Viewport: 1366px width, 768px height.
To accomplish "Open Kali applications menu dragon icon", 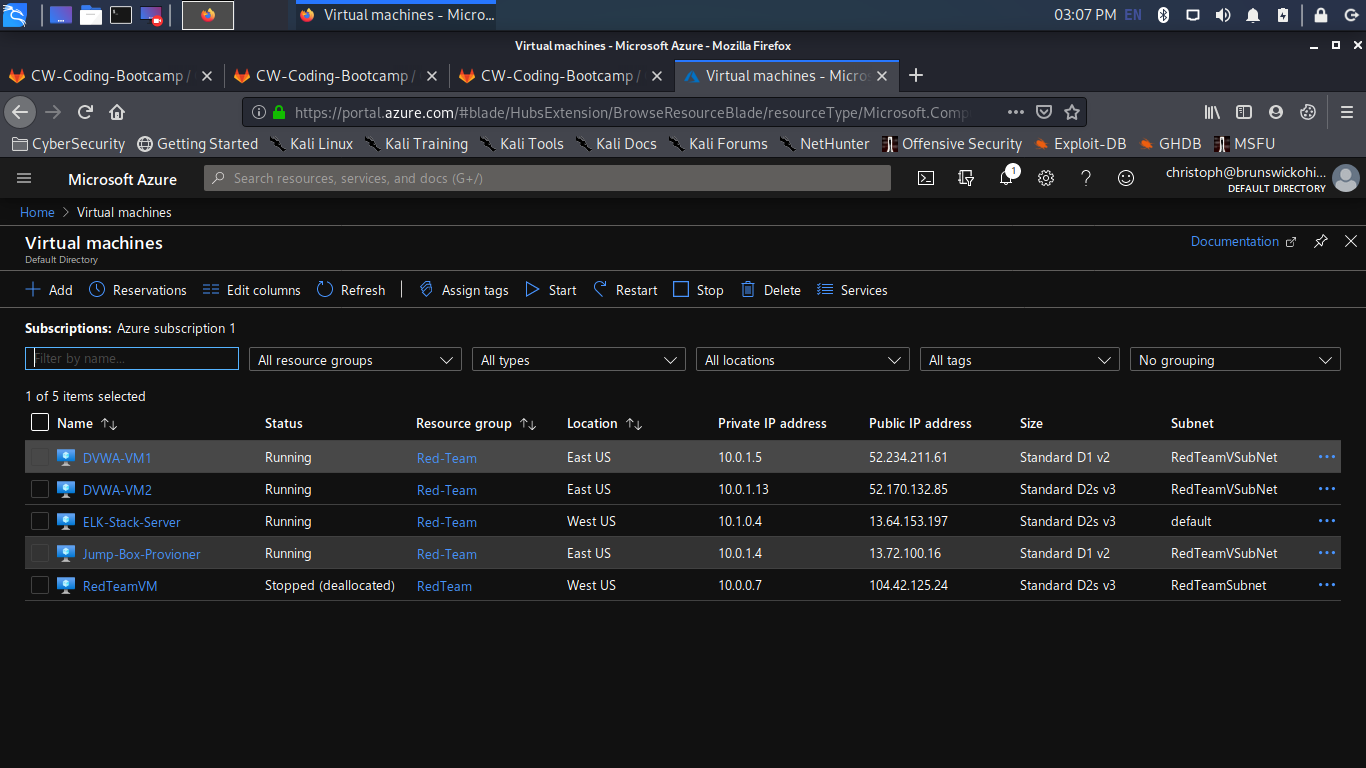I will tap(14, 14).
